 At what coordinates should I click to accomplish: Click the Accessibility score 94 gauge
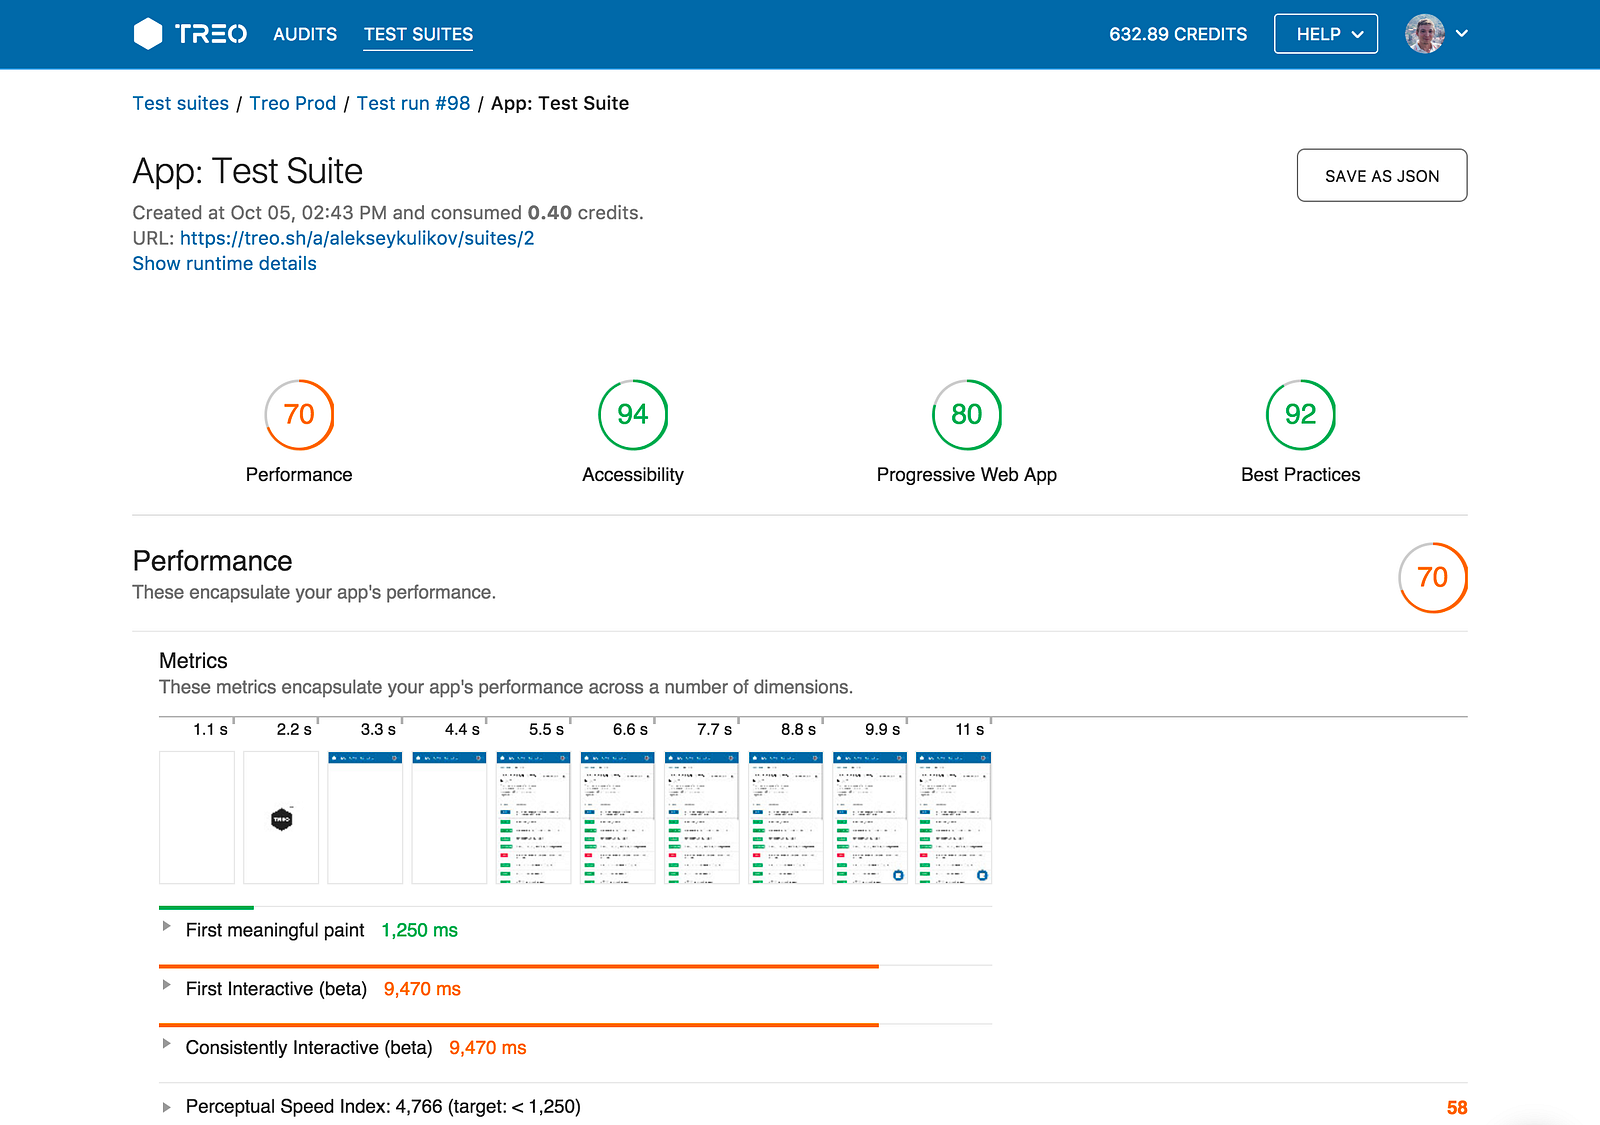[632, 415]
